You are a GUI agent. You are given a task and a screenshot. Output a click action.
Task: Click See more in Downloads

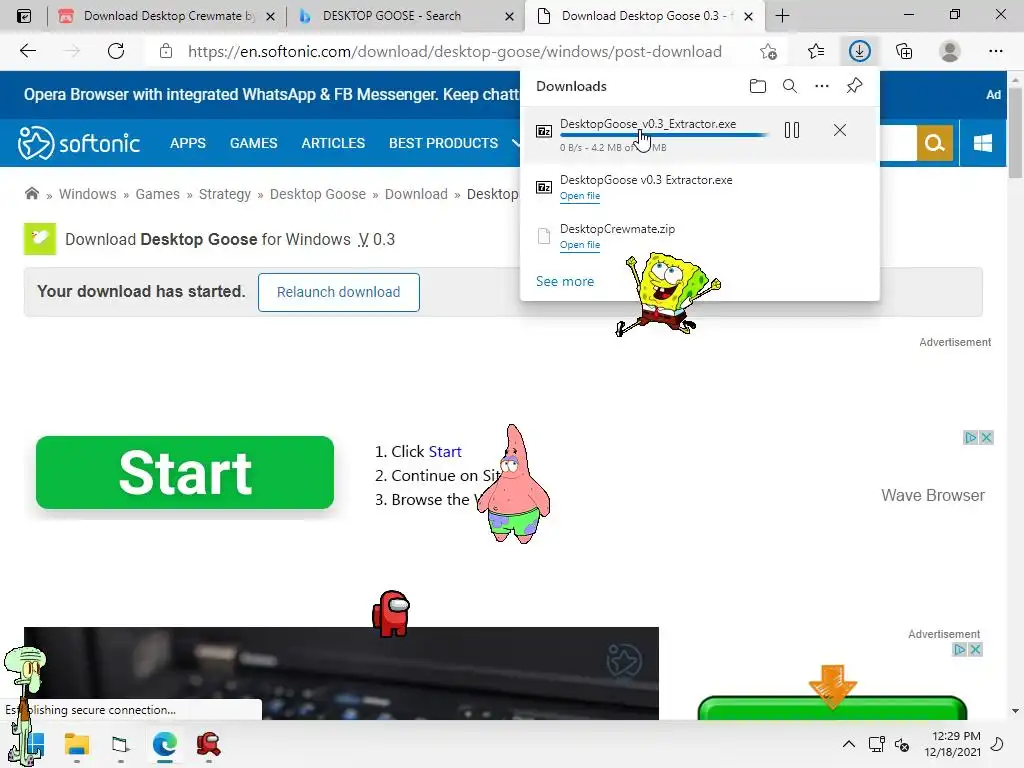565,281
